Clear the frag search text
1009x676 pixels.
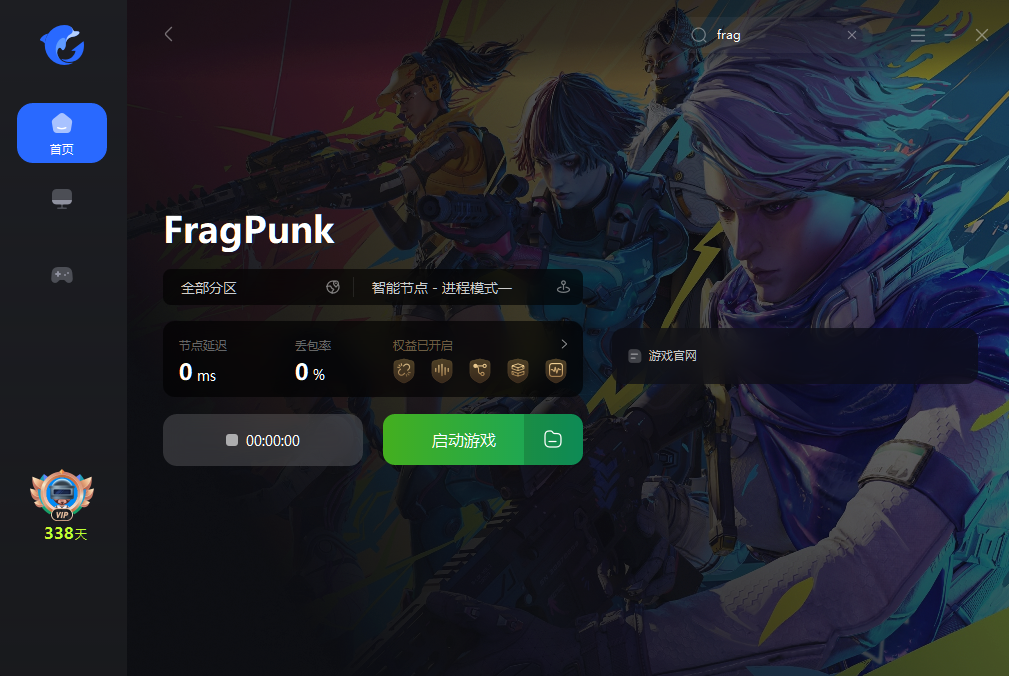852,35
